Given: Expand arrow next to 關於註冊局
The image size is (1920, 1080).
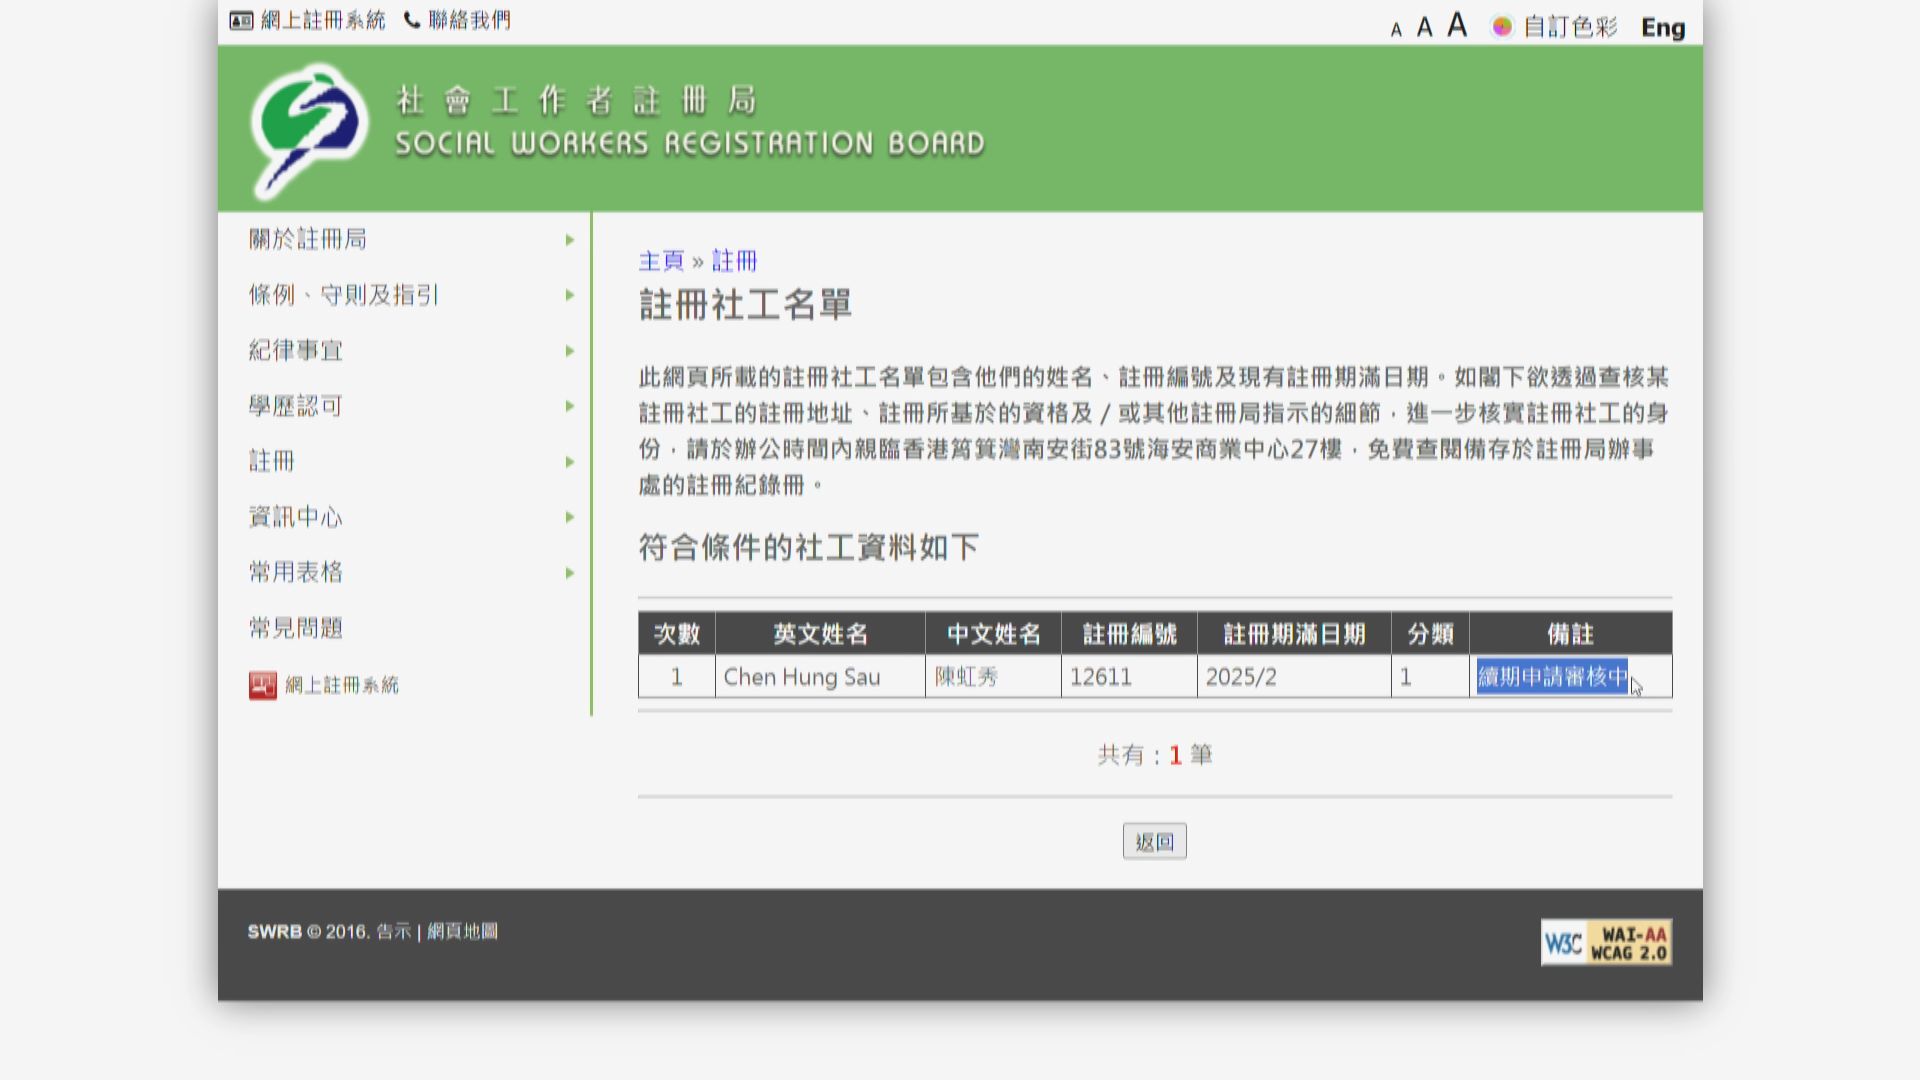Looking at the screenshot, I should tap(570, 240).
